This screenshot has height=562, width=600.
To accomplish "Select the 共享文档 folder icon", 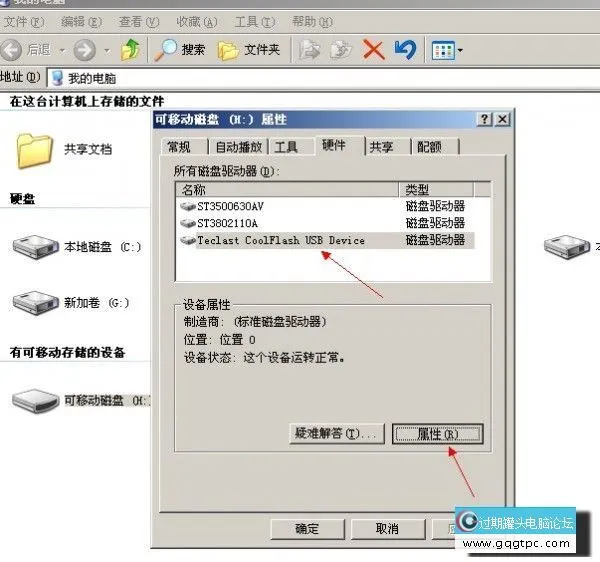I will point(34,150).
